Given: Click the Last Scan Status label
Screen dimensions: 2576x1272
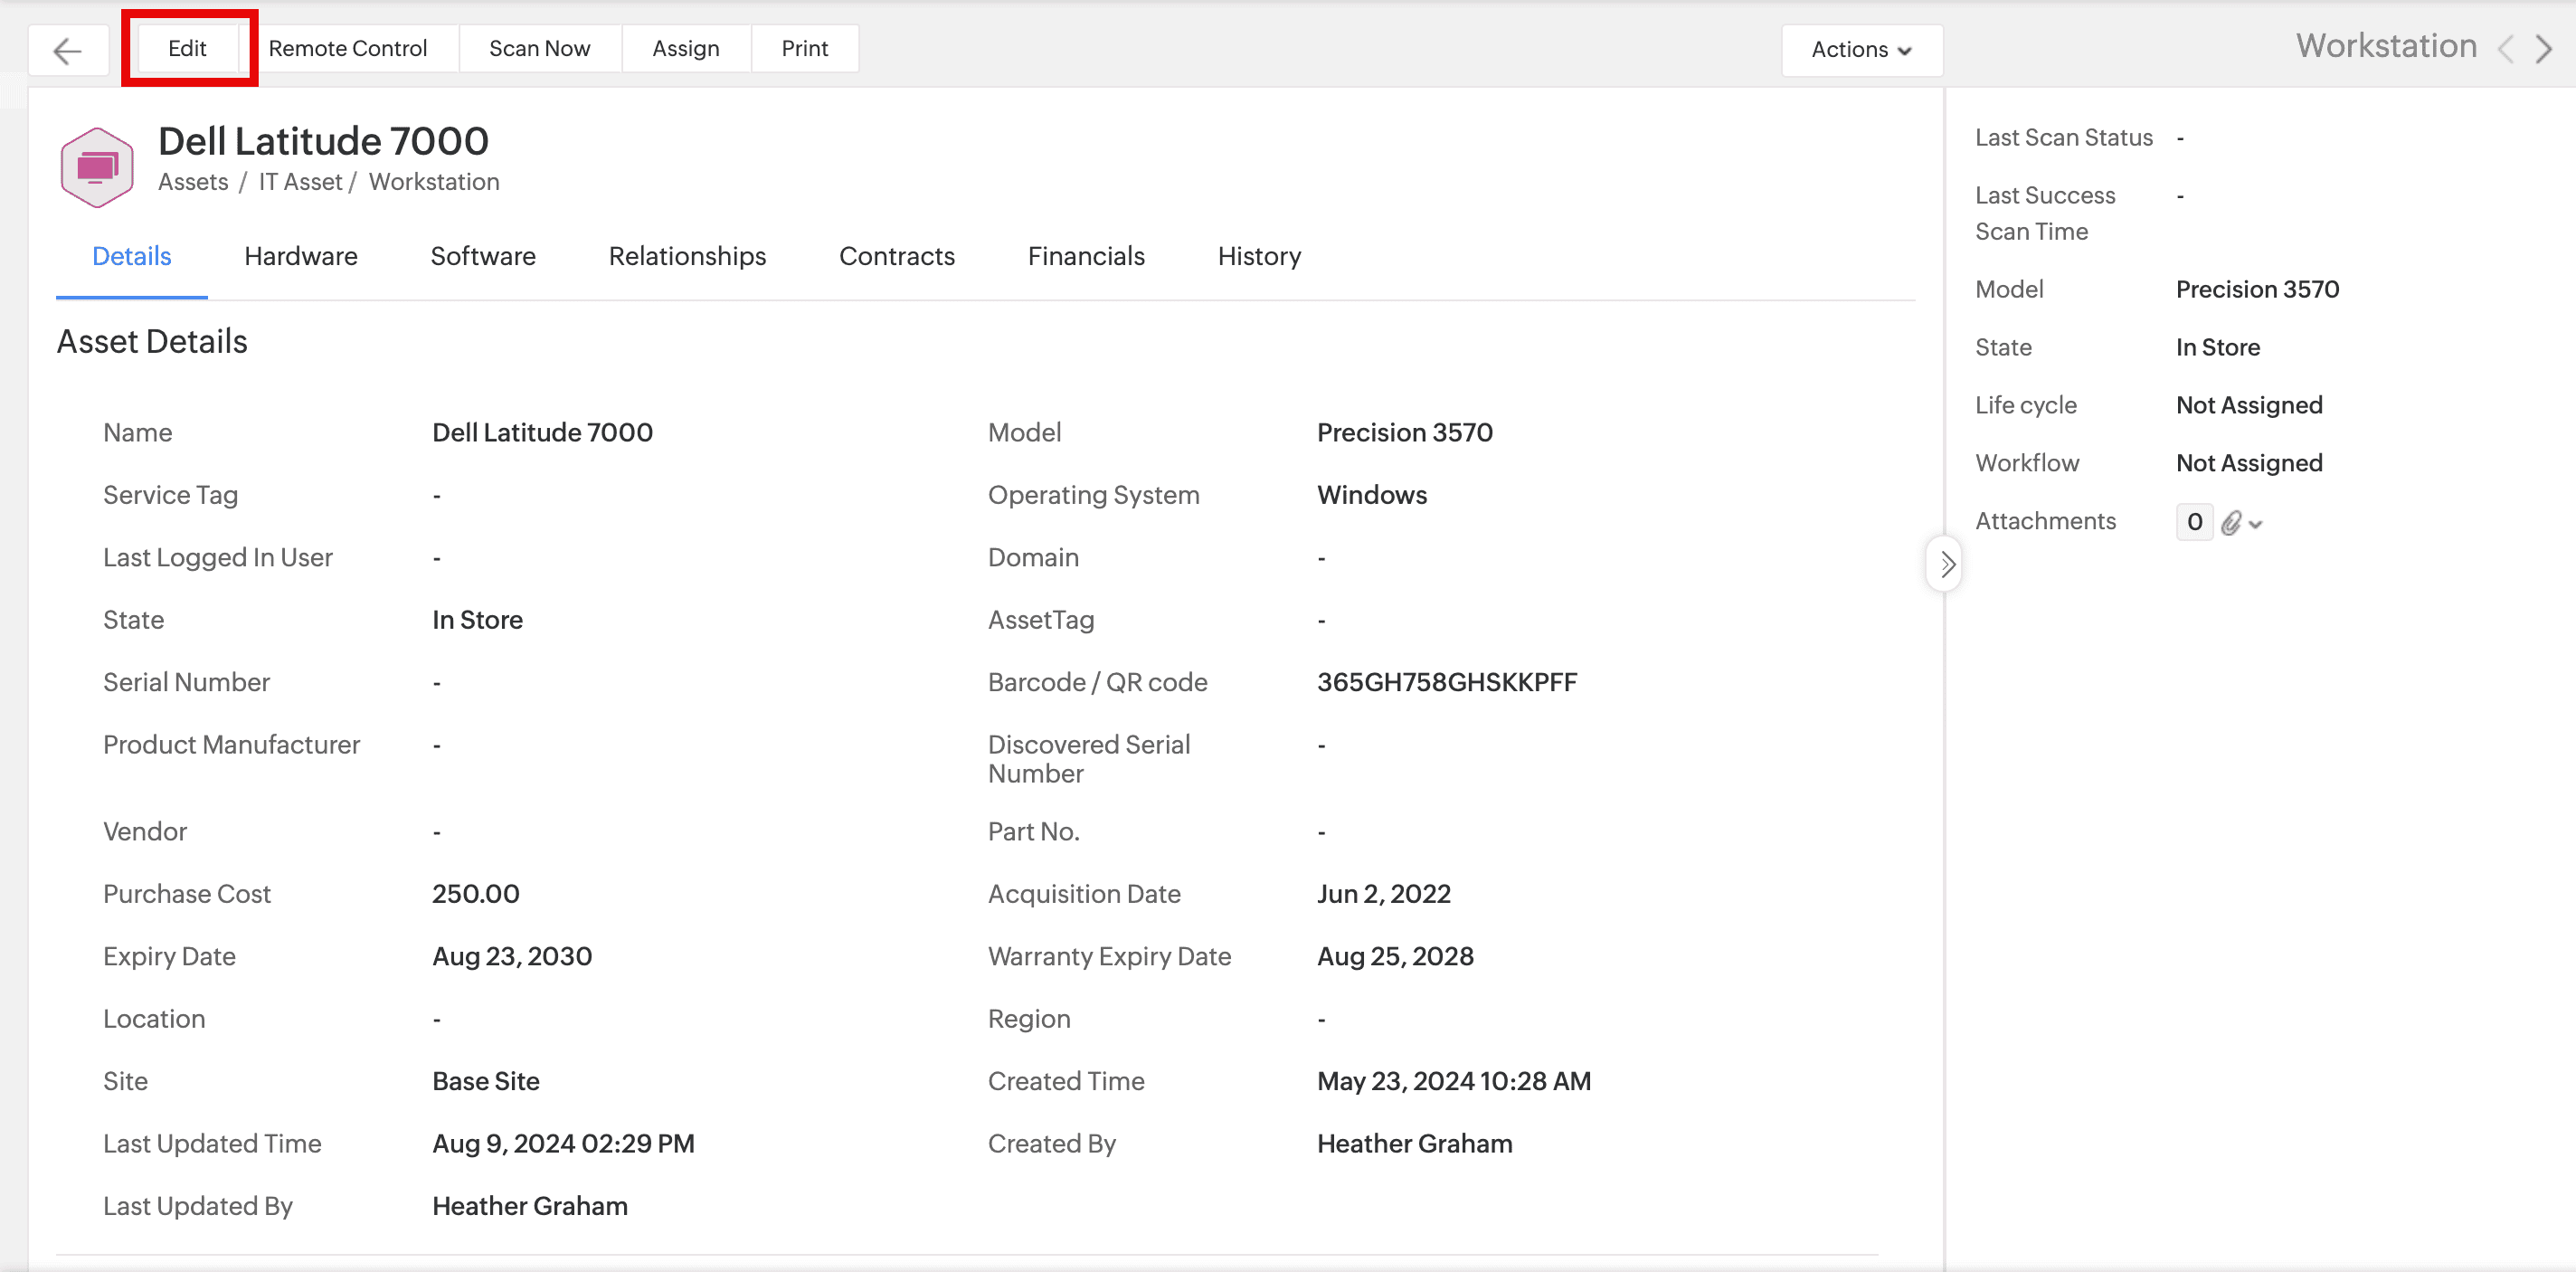Looking at the screenshot, I should click(2064, 138).
